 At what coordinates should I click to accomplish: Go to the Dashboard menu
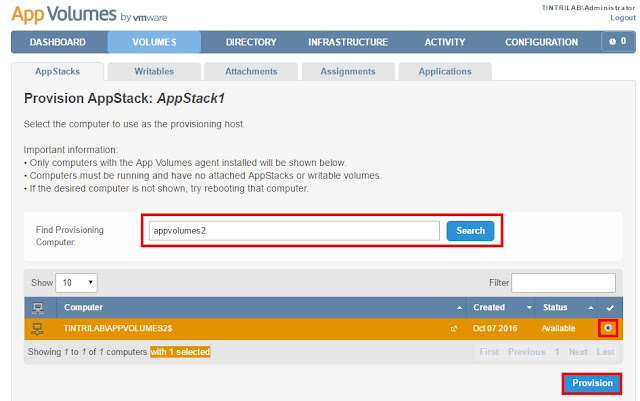58,42
